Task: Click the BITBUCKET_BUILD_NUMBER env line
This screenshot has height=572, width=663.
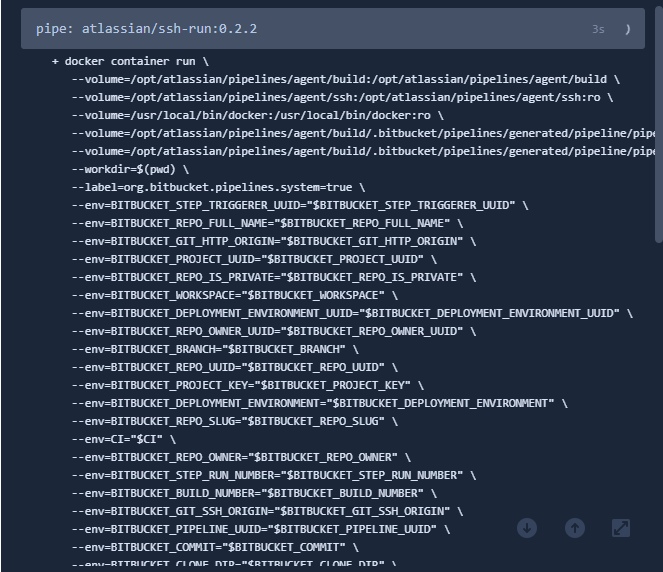Action: [254, 494]
